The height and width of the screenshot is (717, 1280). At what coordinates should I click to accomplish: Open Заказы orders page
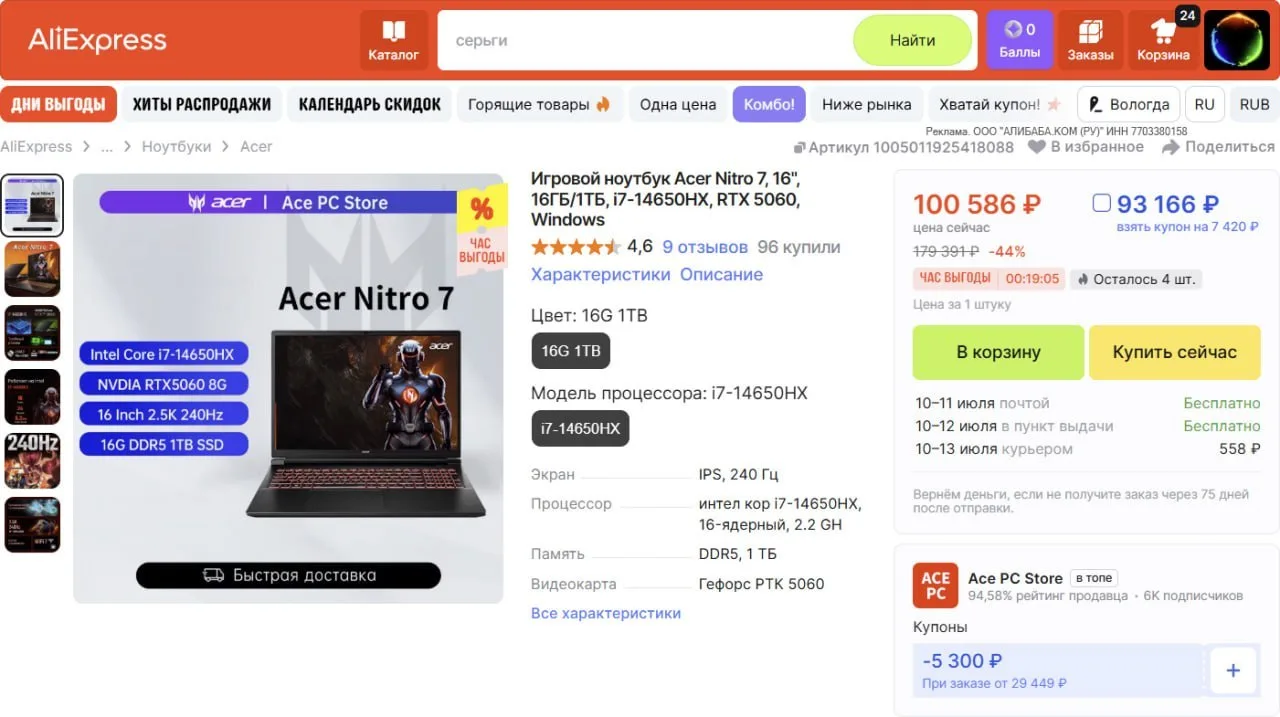[x=1090, y=40]
